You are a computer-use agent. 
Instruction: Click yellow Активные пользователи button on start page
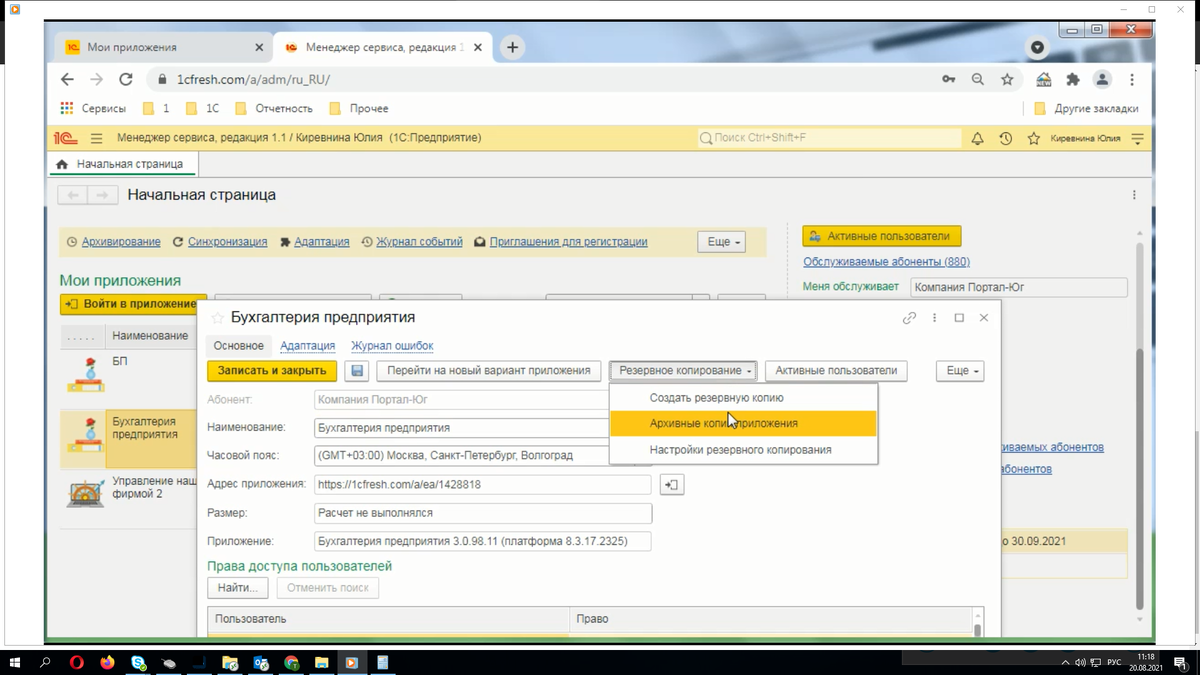(882, 236)
